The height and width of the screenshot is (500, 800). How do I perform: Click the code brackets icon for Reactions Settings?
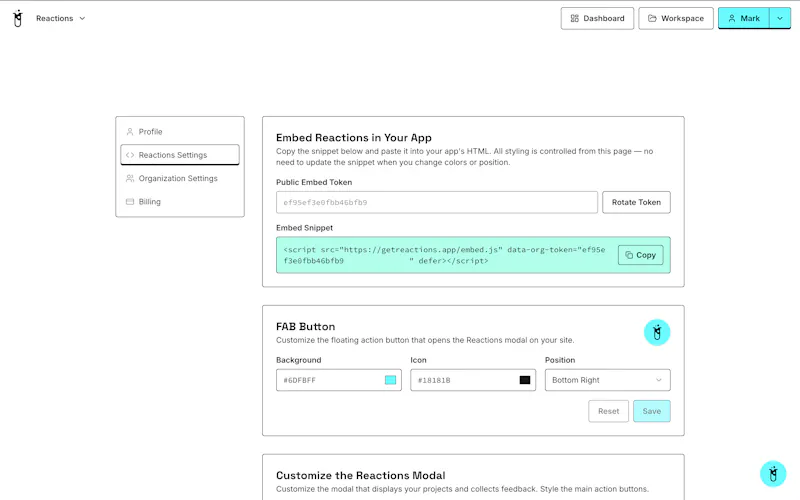pos(130,155)
